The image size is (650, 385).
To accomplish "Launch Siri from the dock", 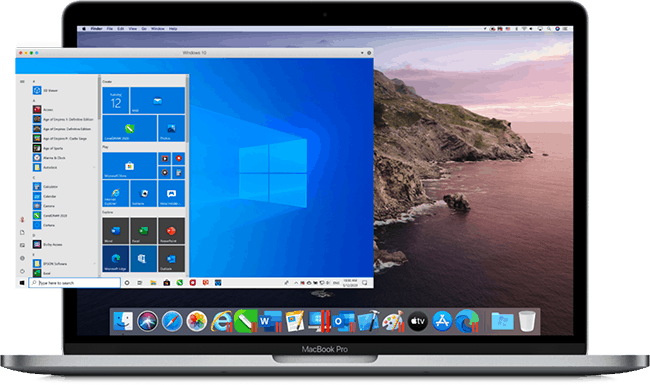I will [x=148, y=321].
